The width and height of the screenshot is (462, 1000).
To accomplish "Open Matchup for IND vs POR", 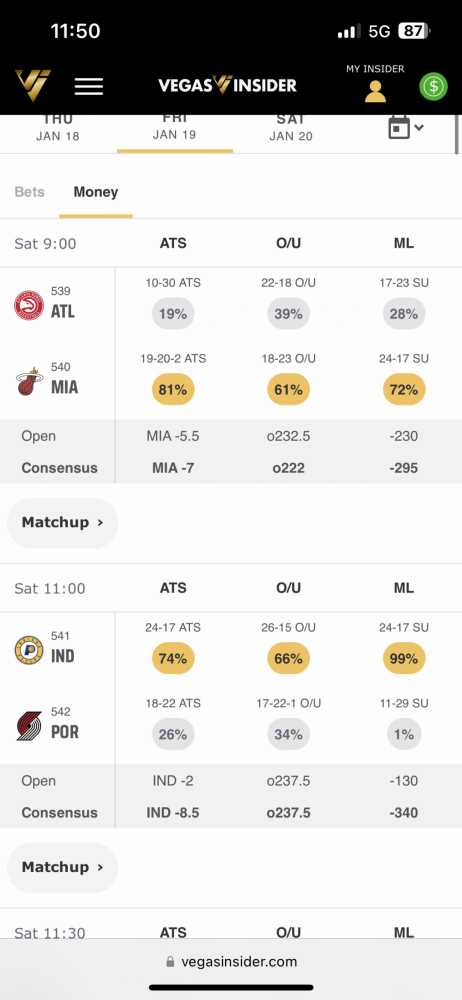I will pyautogui.click(x=63, y=867).
